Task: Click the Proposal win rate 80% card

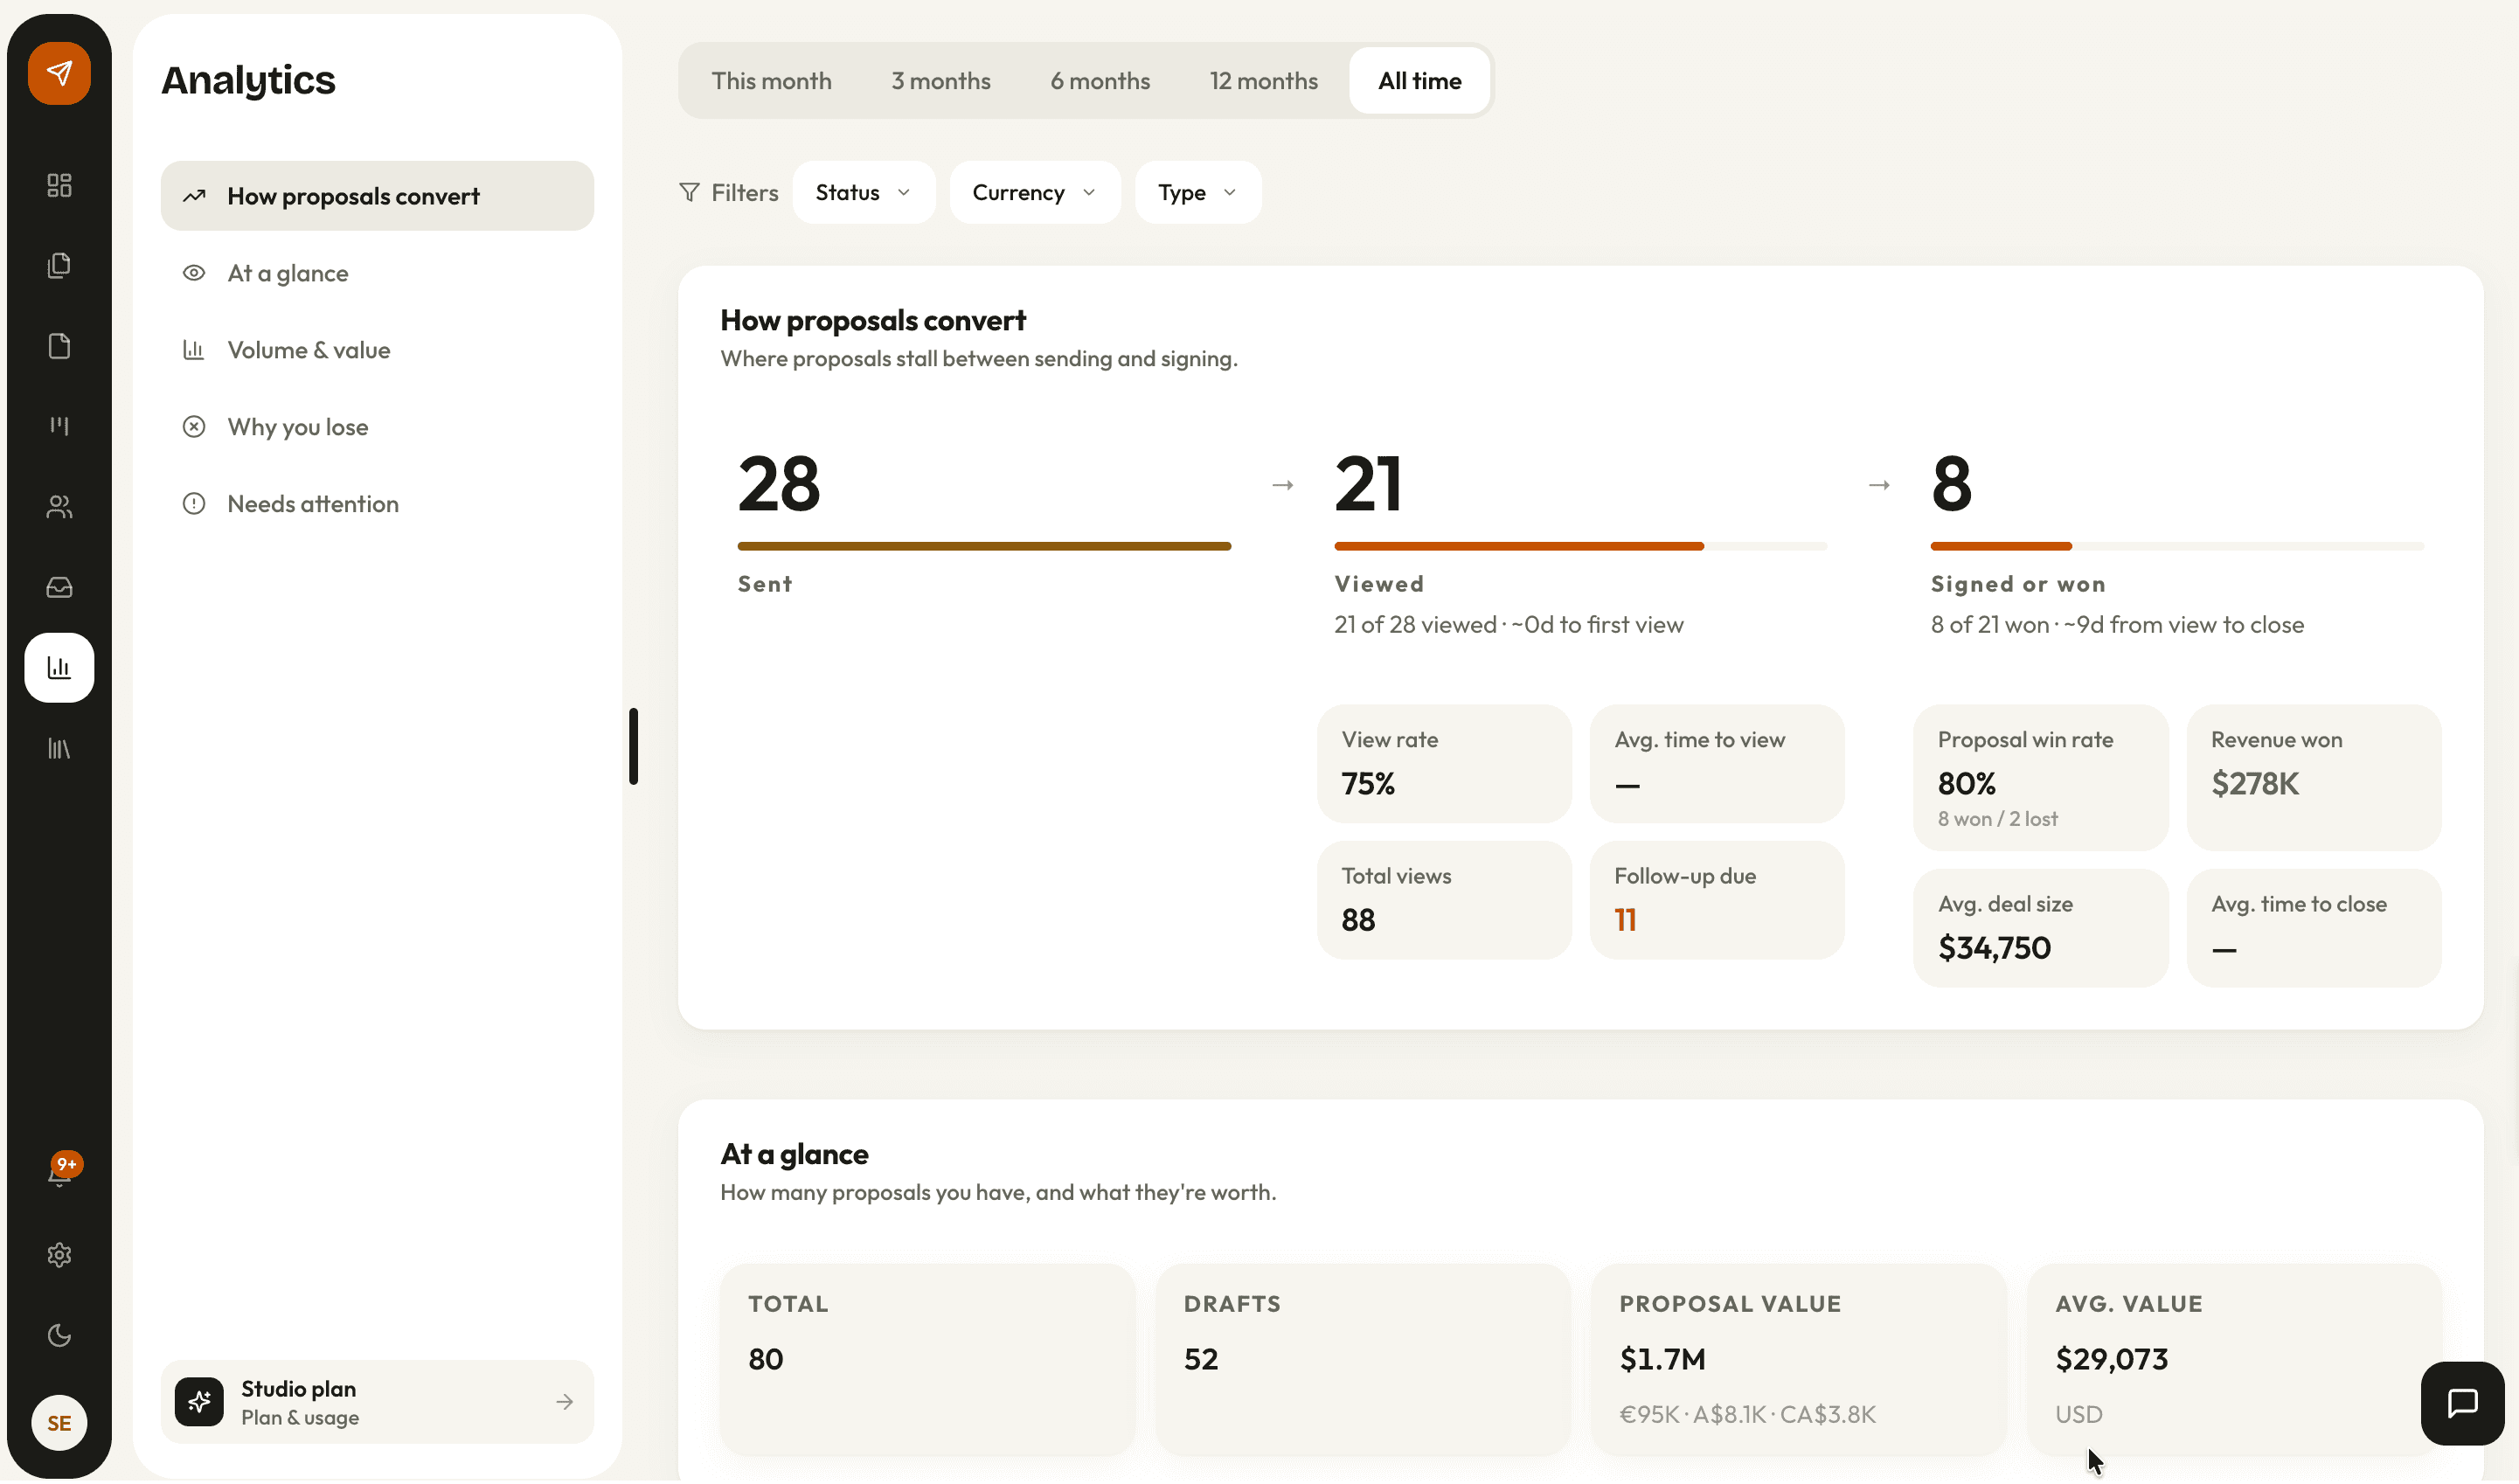Action: (x=2040, y=778)
